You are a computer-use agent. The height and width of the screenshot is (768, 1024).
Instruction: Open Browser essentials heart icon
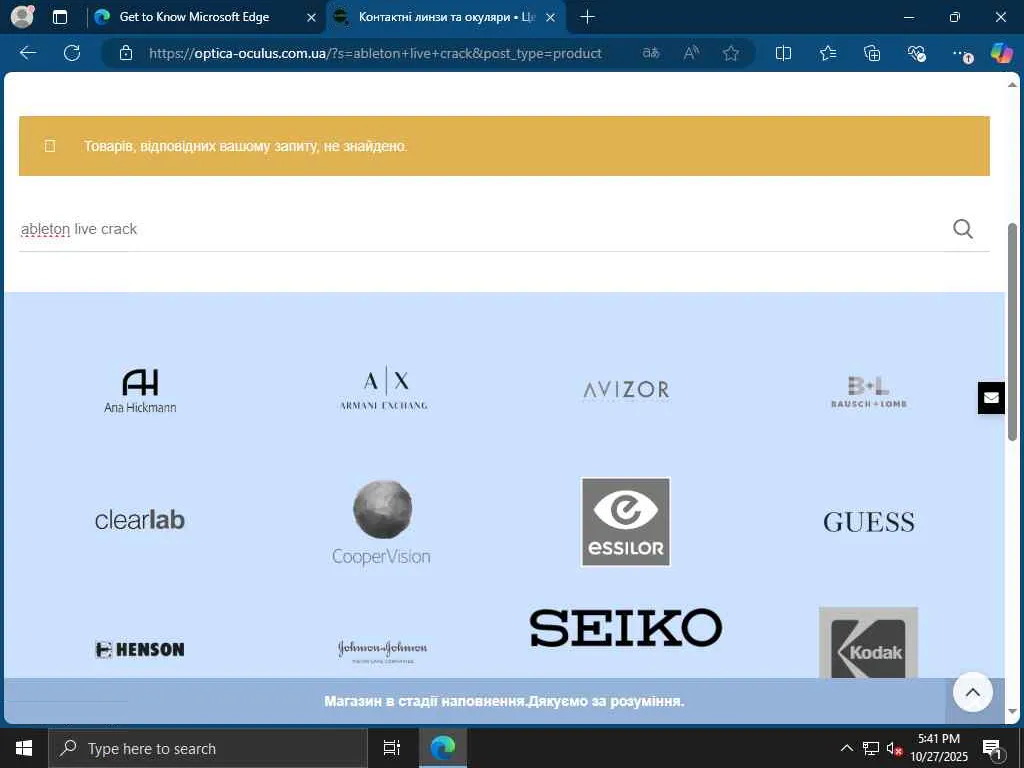click(916, 53)
